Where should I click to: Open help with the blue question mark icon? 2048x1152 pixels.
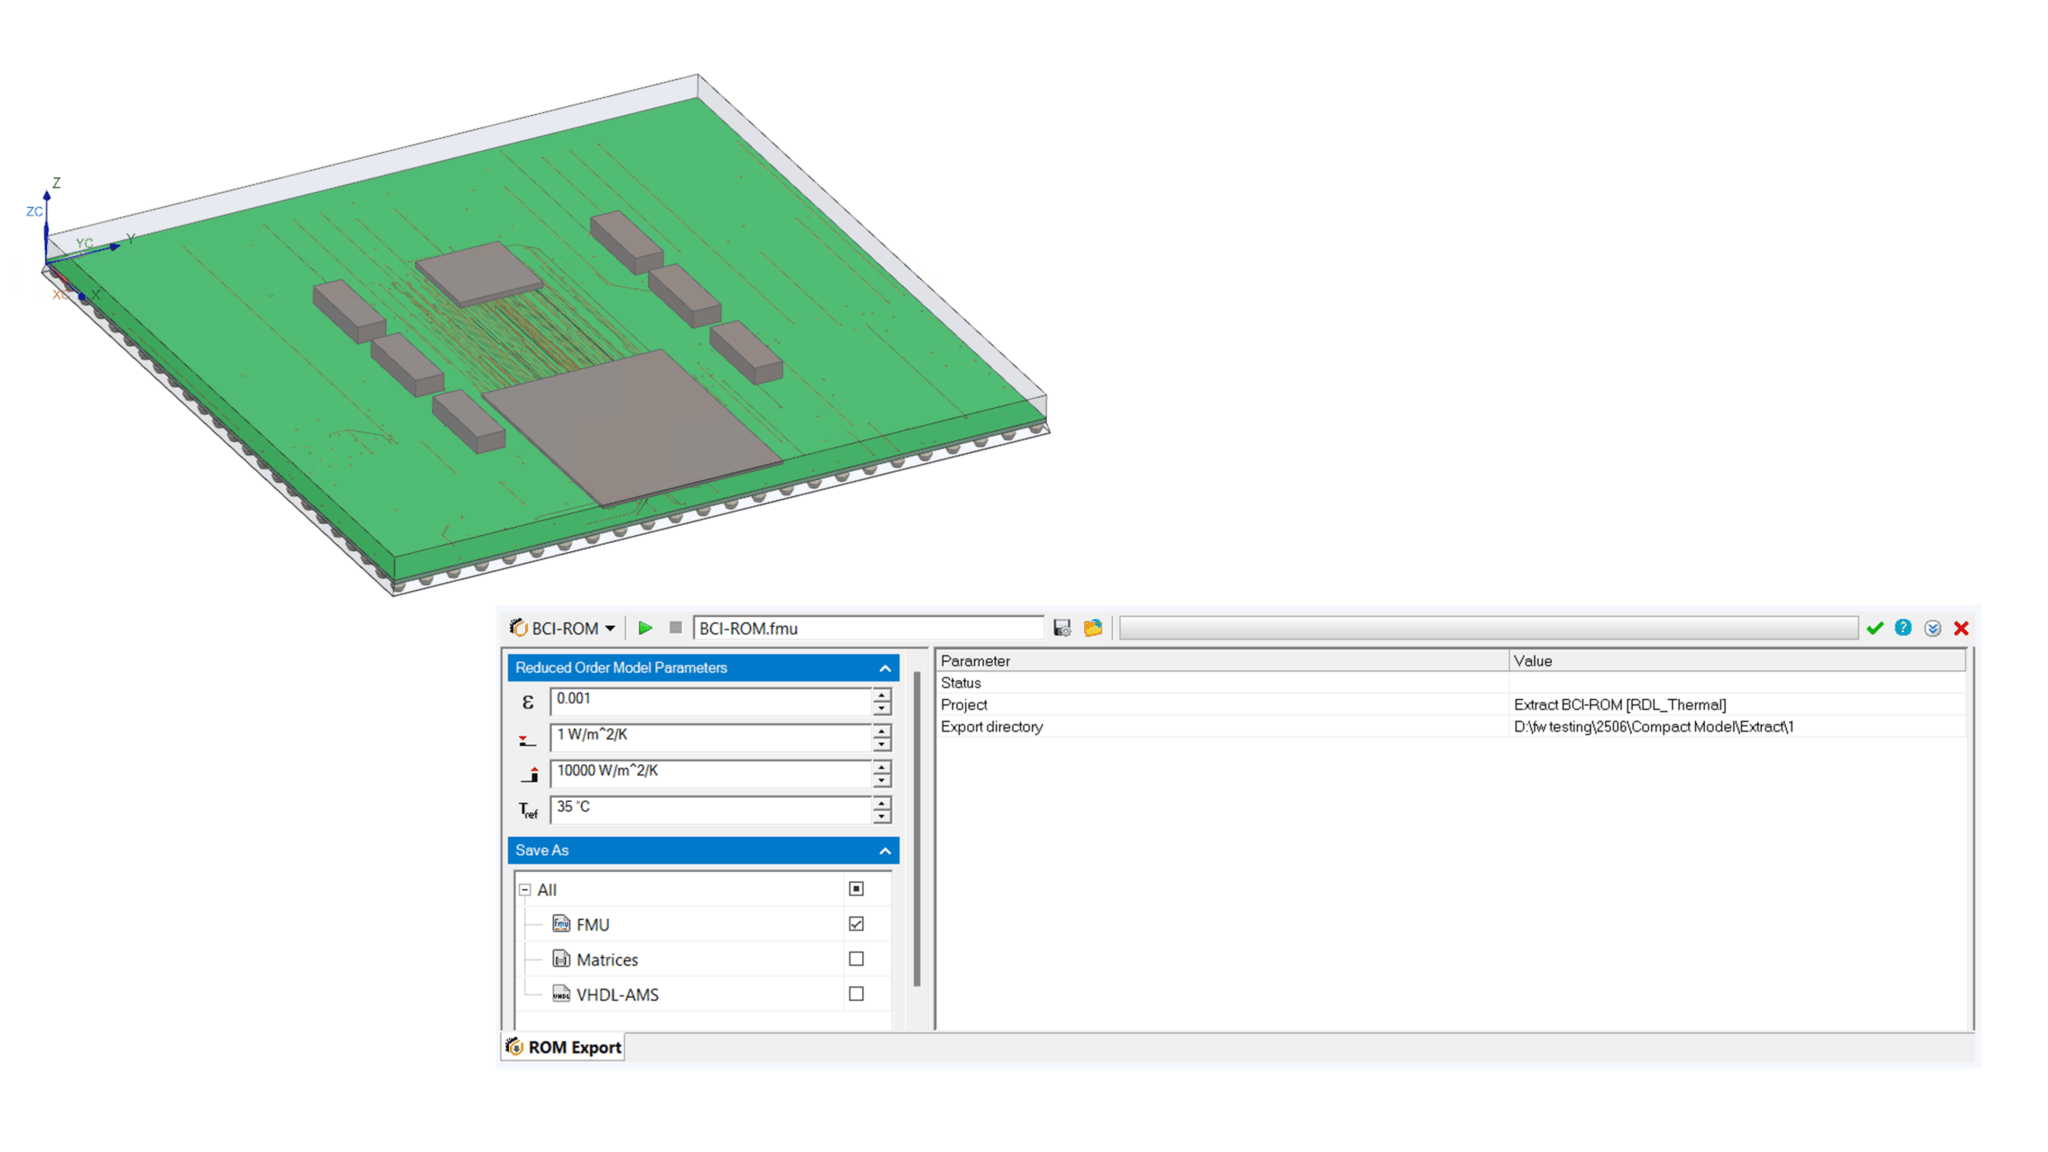tap(1903, 628)
